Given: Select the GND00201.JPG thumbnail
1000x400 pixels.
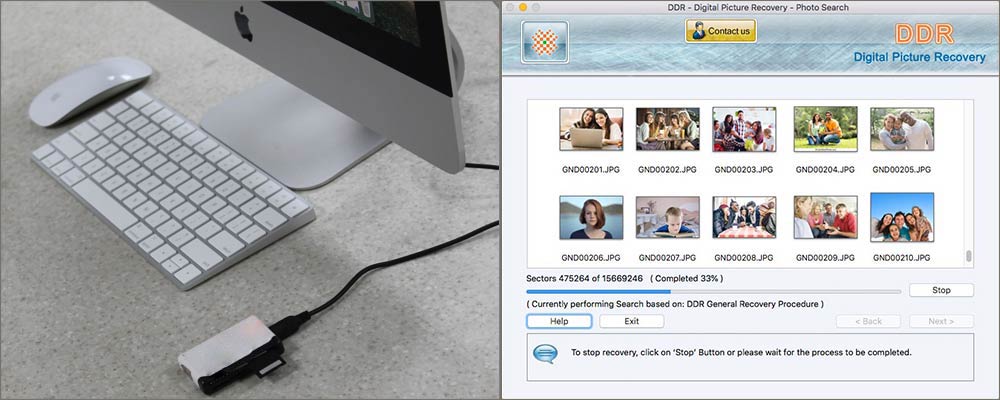Looking at the screenshot, I should [x=591, y=129].
